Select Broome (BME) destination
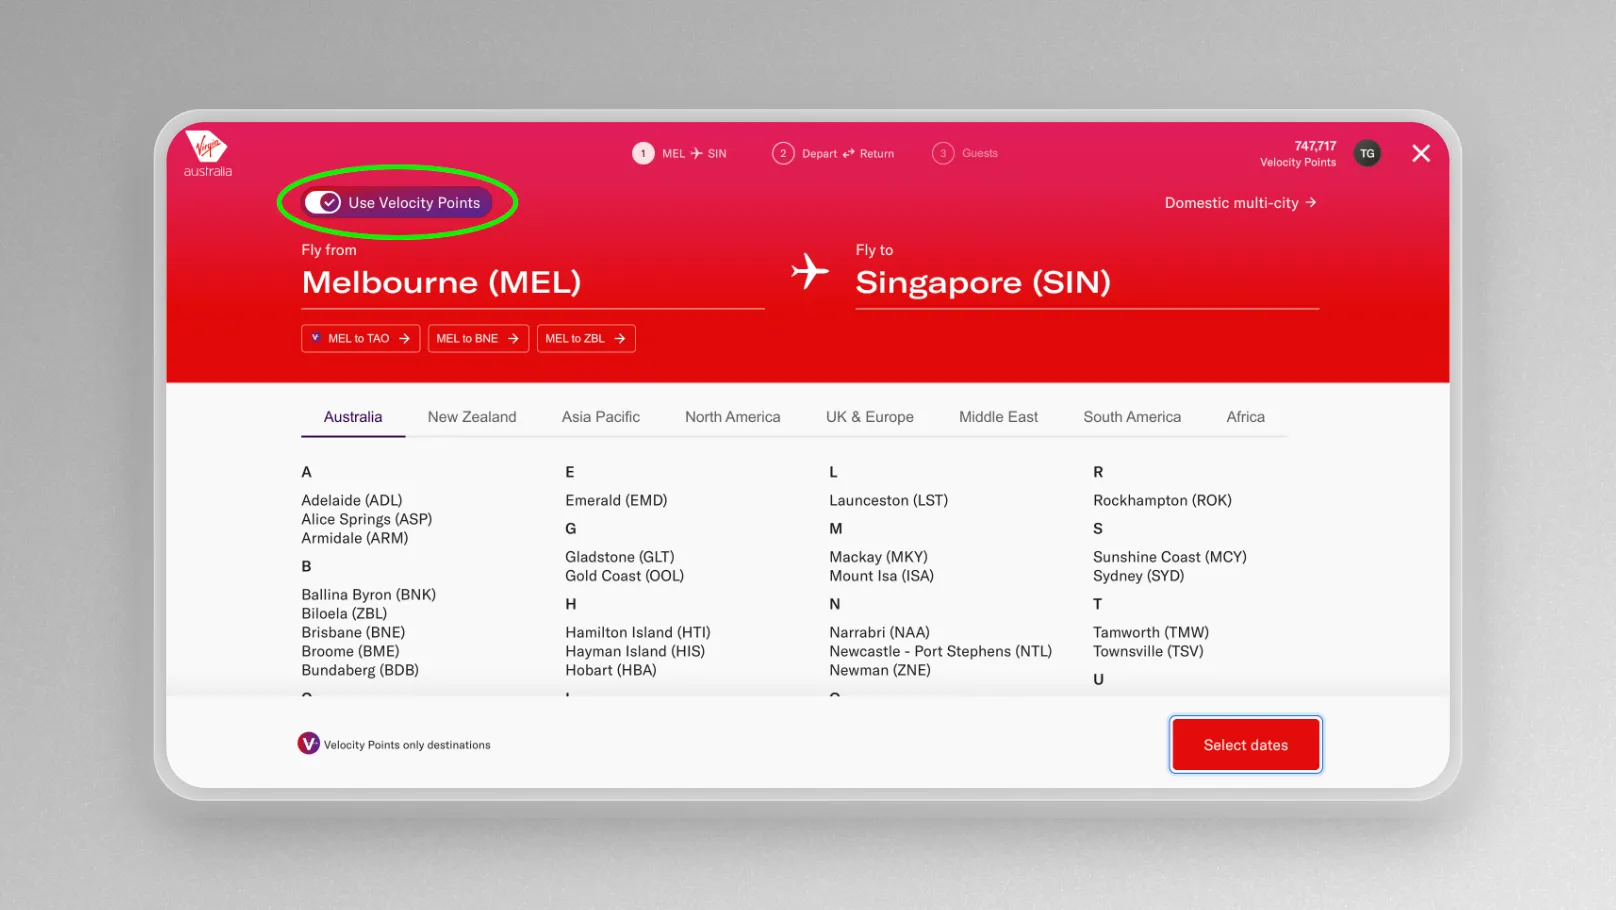Screen dimensions: 1616x910 click(350, 651)
